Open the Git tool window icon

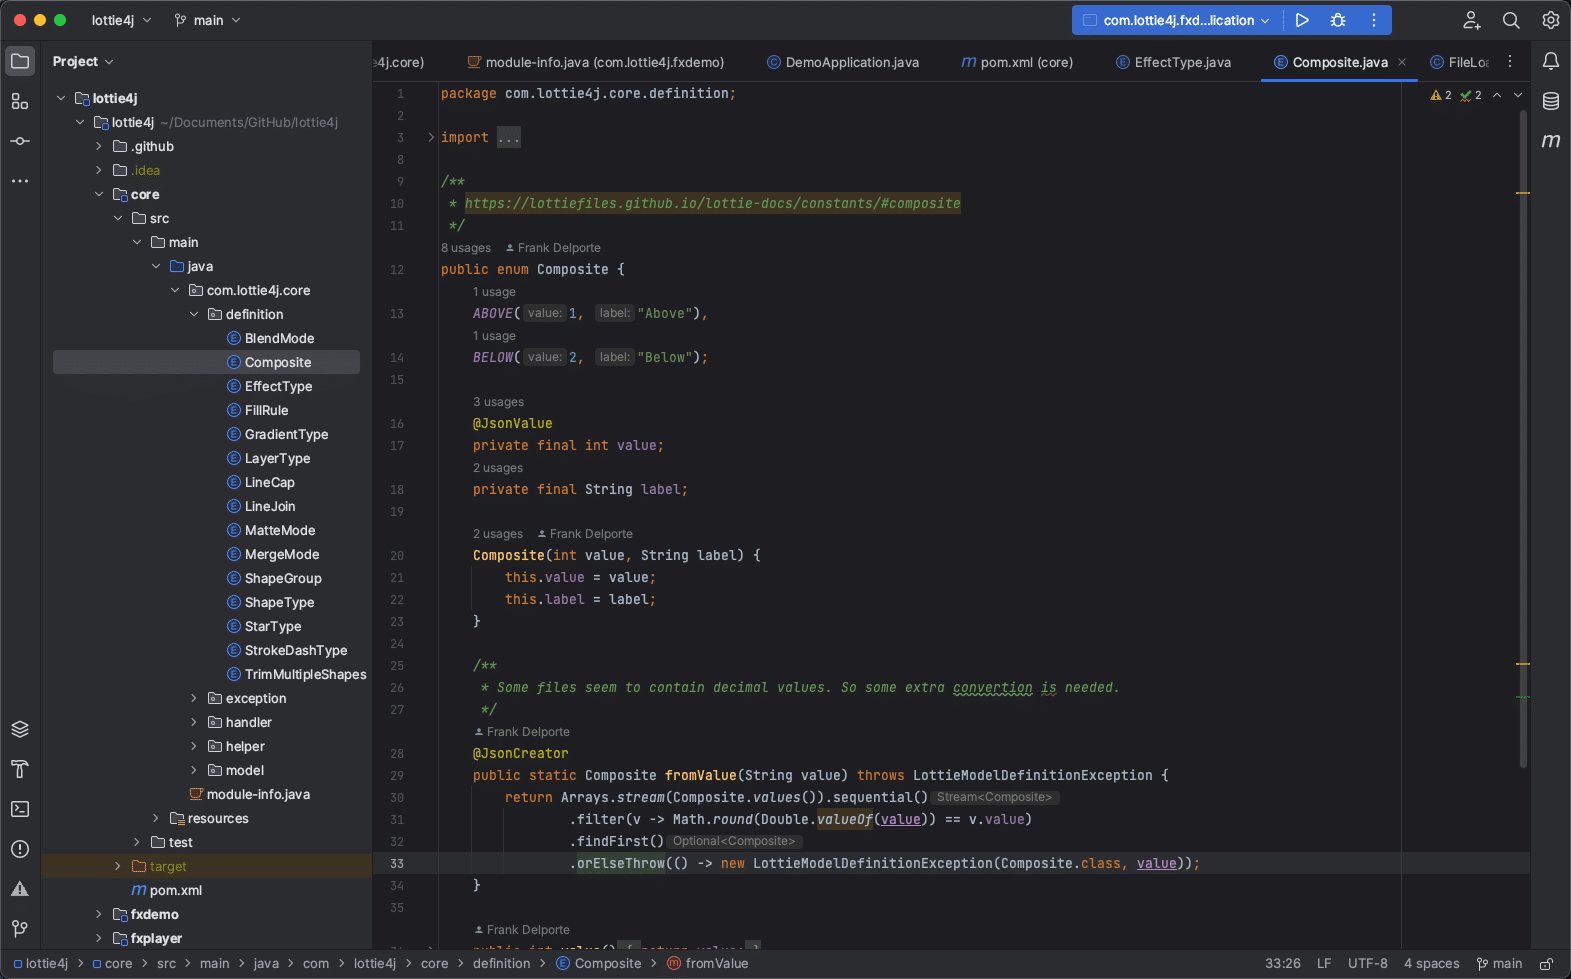(x=20, y=929)
